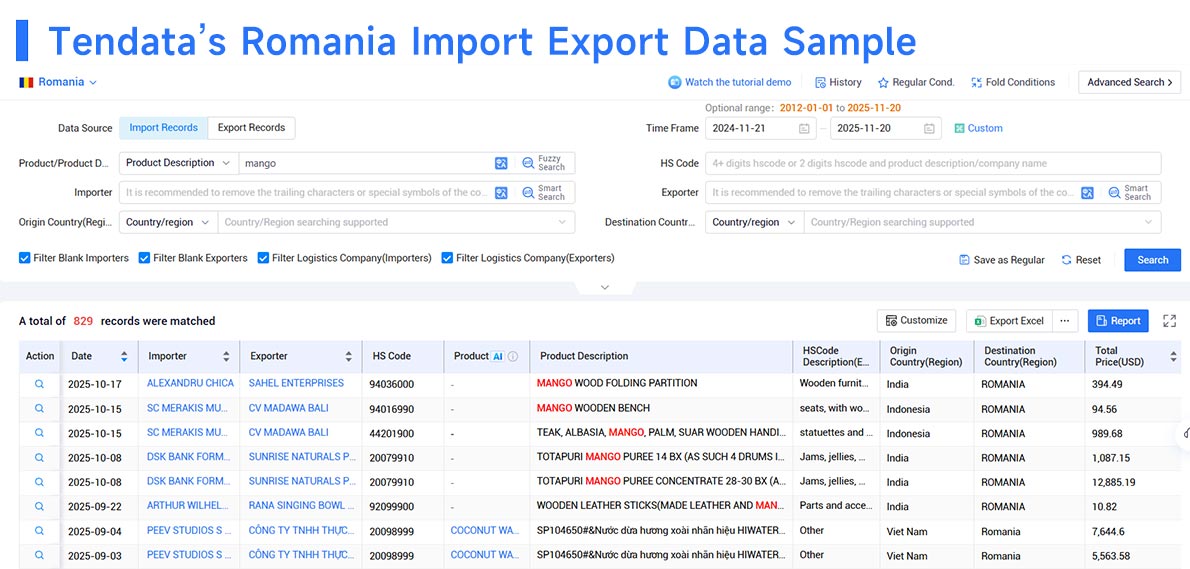Click MANGO WOOD FOLDING PARTITION description
Image resolution: width=1190 pixels, height=569 pixels.
617,383
